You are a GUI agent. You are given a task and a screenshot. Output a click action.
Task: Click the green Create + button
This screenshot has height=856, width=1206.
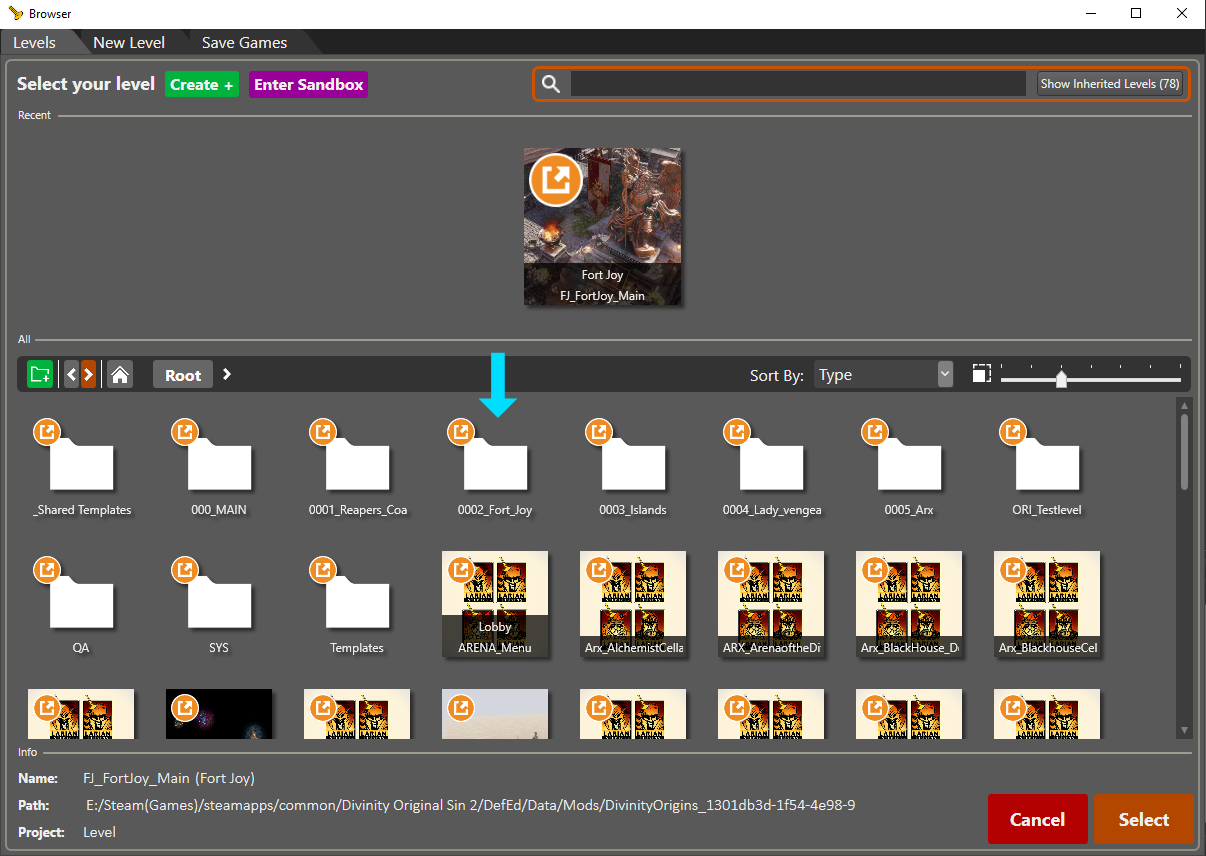(x=202, y=84)
